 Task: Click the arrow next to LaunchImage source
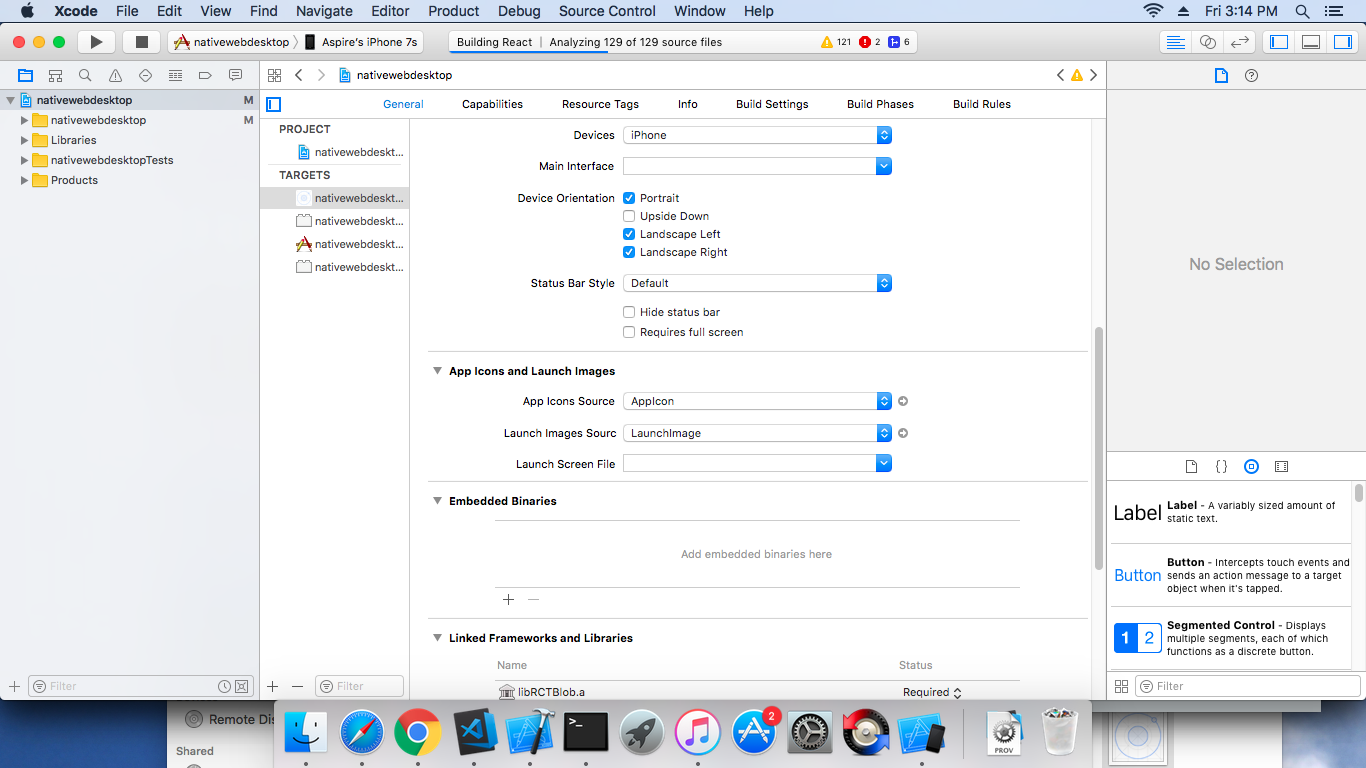(903, 433)
